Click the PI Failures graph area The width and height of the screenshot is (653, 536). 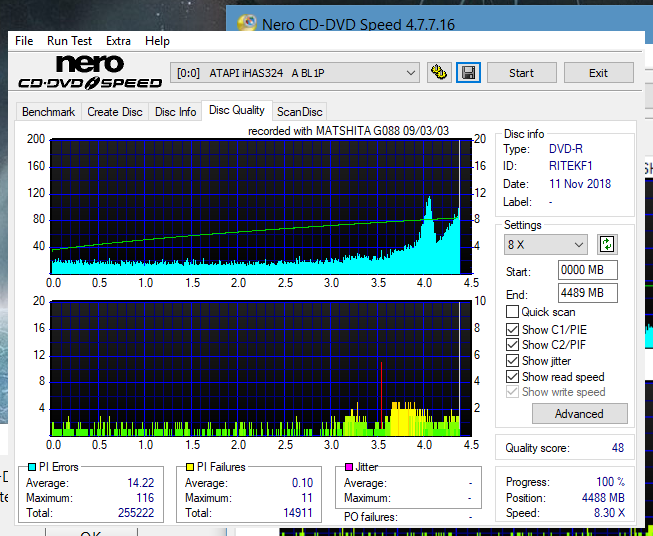(x=261, y=368)
